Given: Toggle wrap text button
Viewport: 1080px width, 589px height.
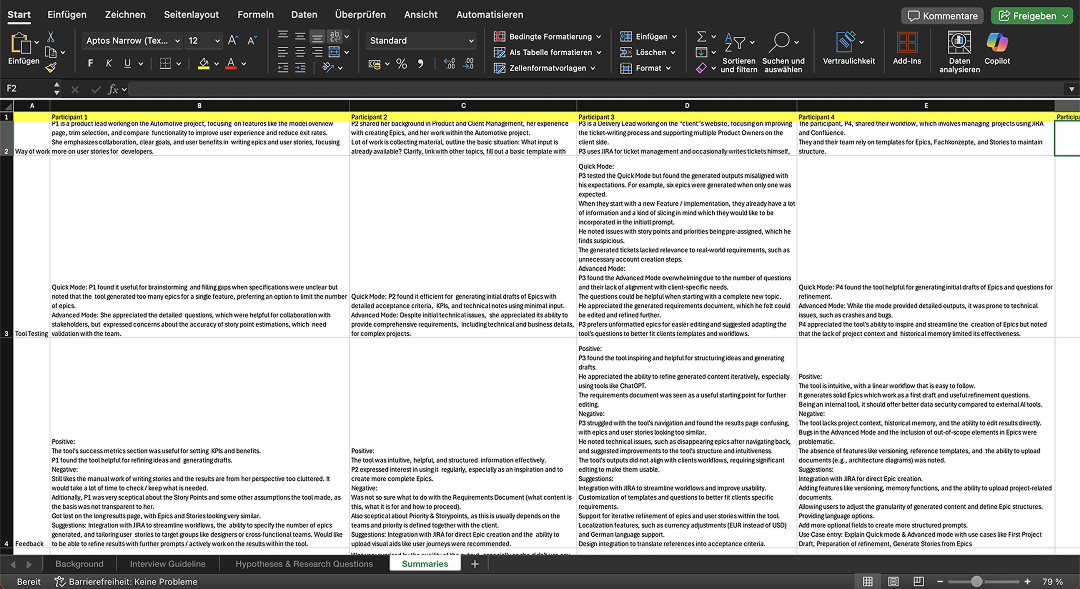Looking at the screenshot, I should click(334, 36).
